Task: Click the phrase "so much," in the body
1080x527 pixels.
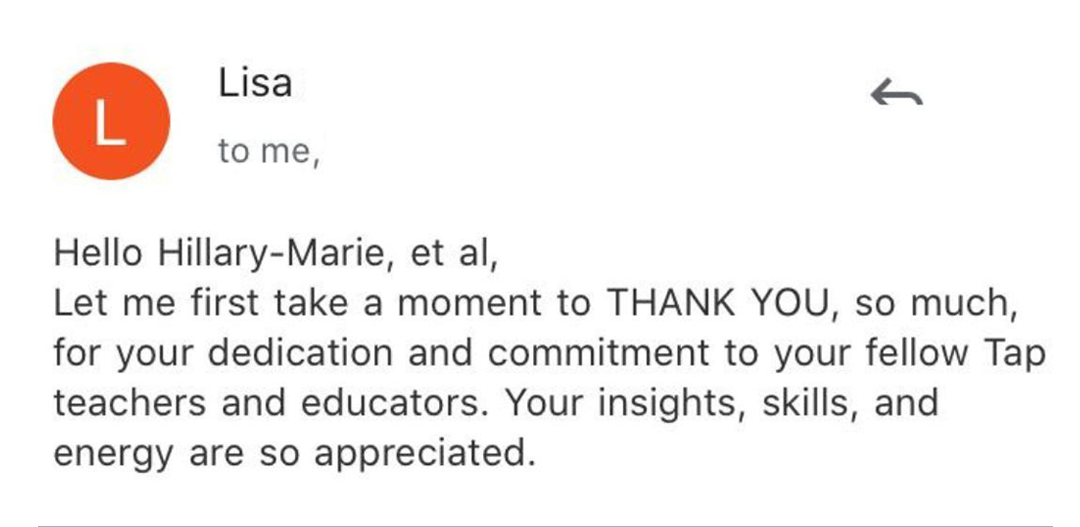Action: (x=936, y=304)
